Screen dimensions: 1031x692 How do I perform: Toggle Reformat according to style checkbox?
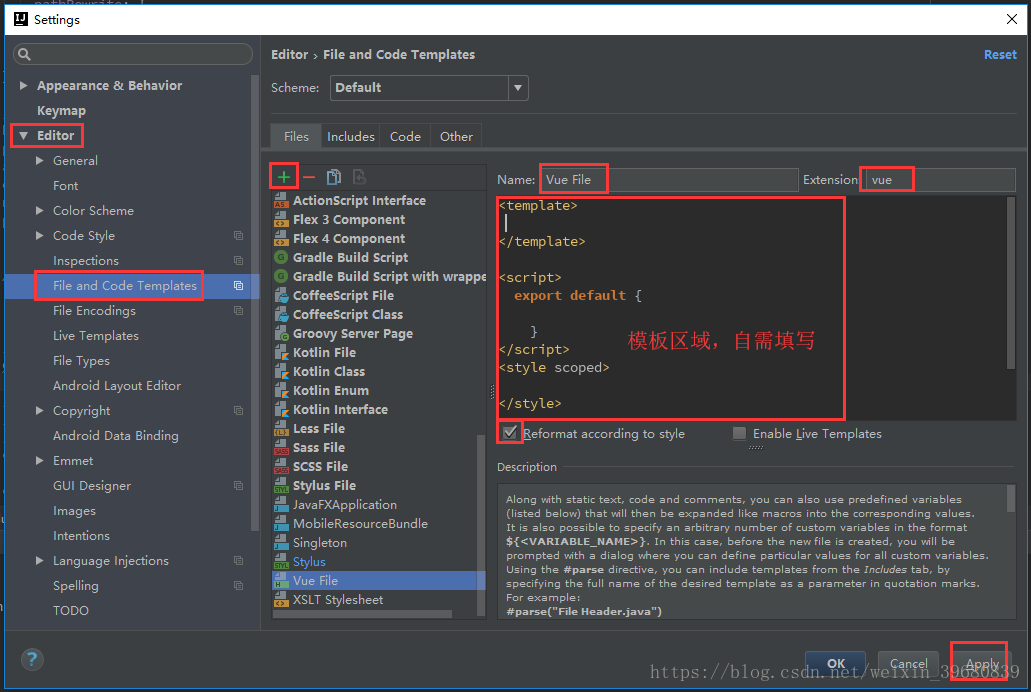pyautogui.click(x=510, y=433)
